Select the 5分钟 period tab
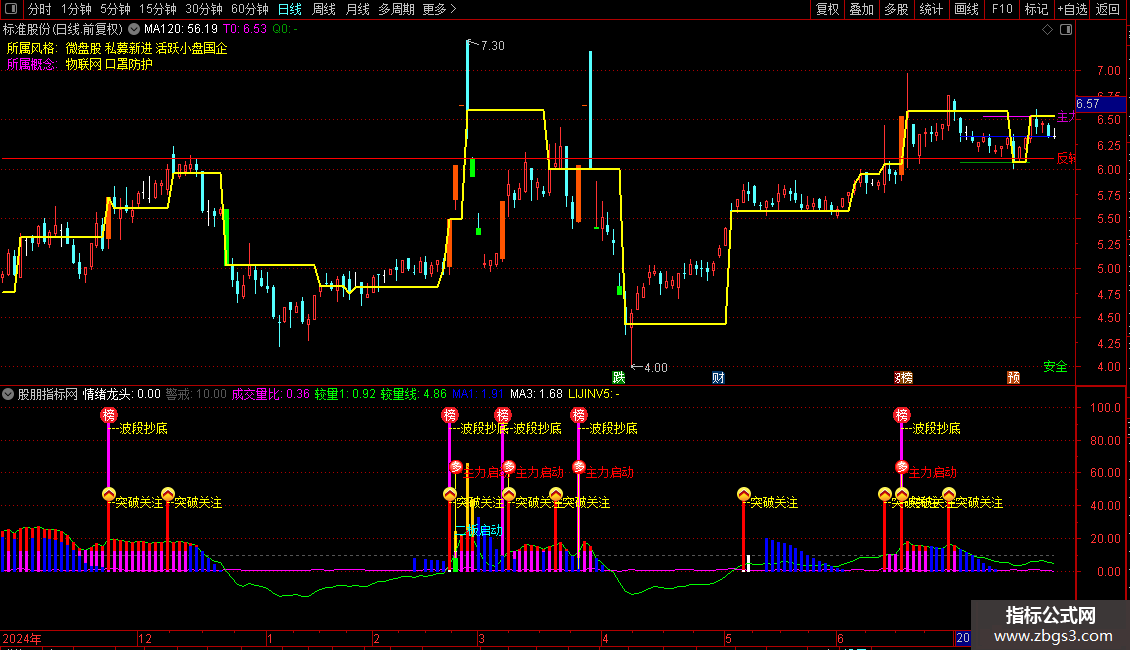1130x650 pixels. [x=115, y=9]
